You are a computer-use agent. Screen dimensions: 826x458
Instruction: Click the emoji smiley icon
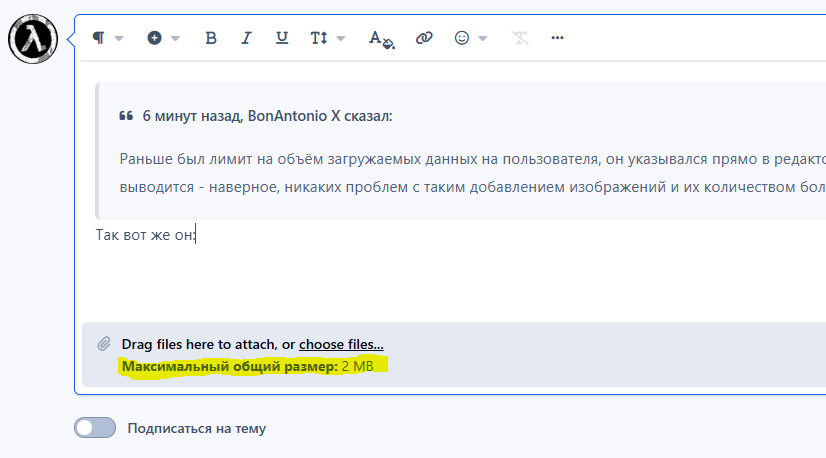pos(462,38)
